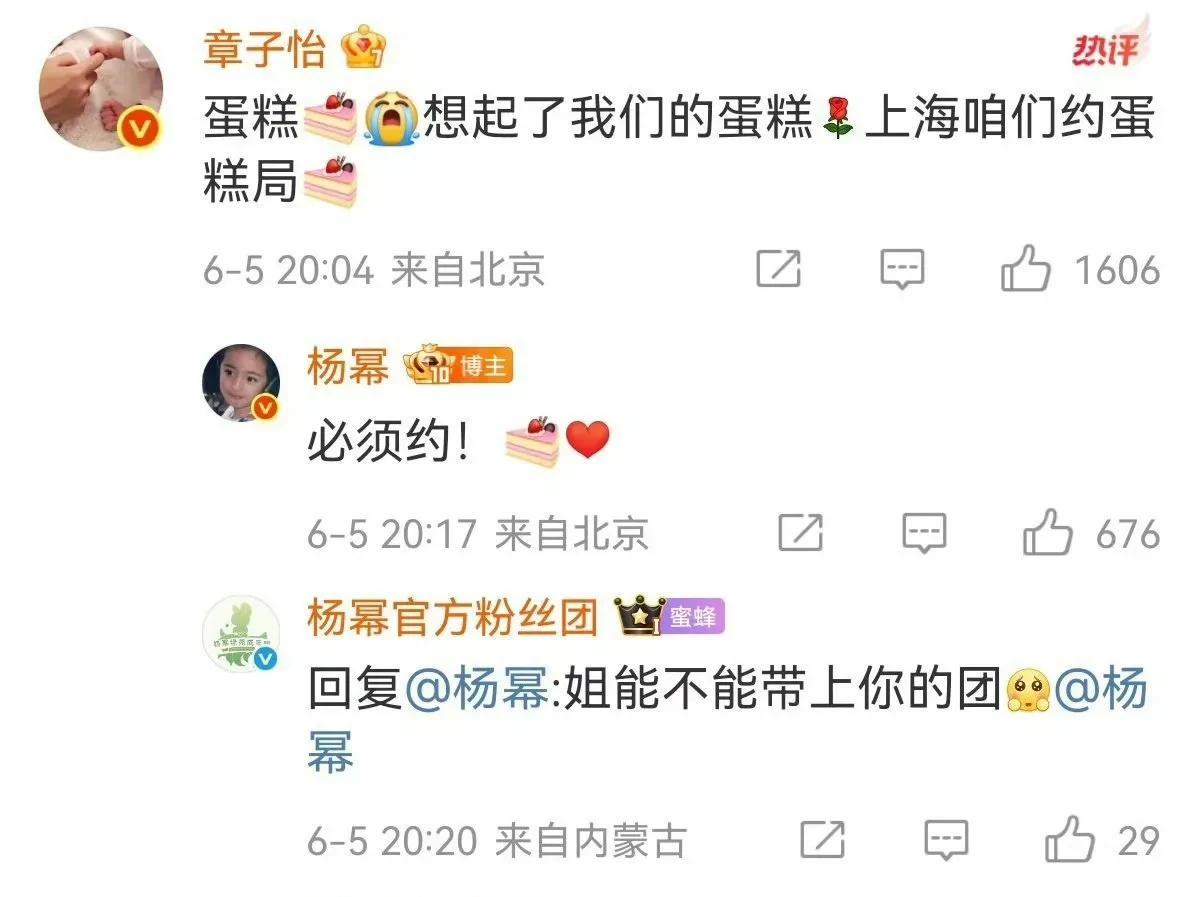Forward 杨幂's reply using share icon

tap(800, 533)
